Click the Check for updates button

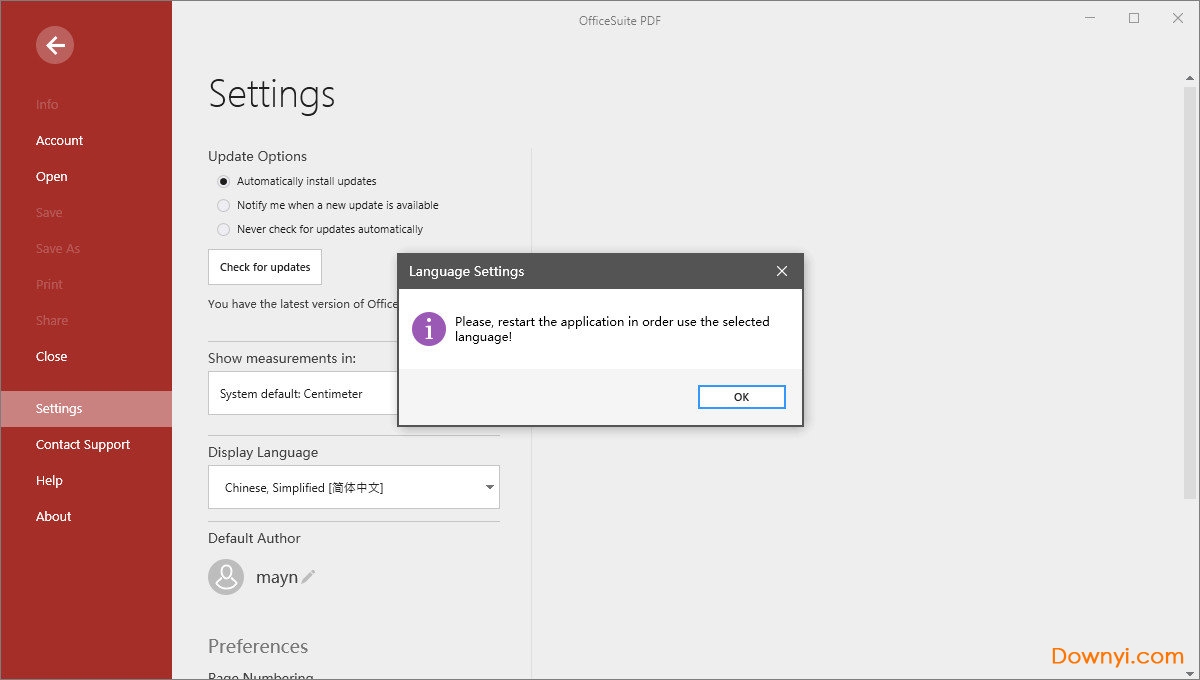coord(265,267)
